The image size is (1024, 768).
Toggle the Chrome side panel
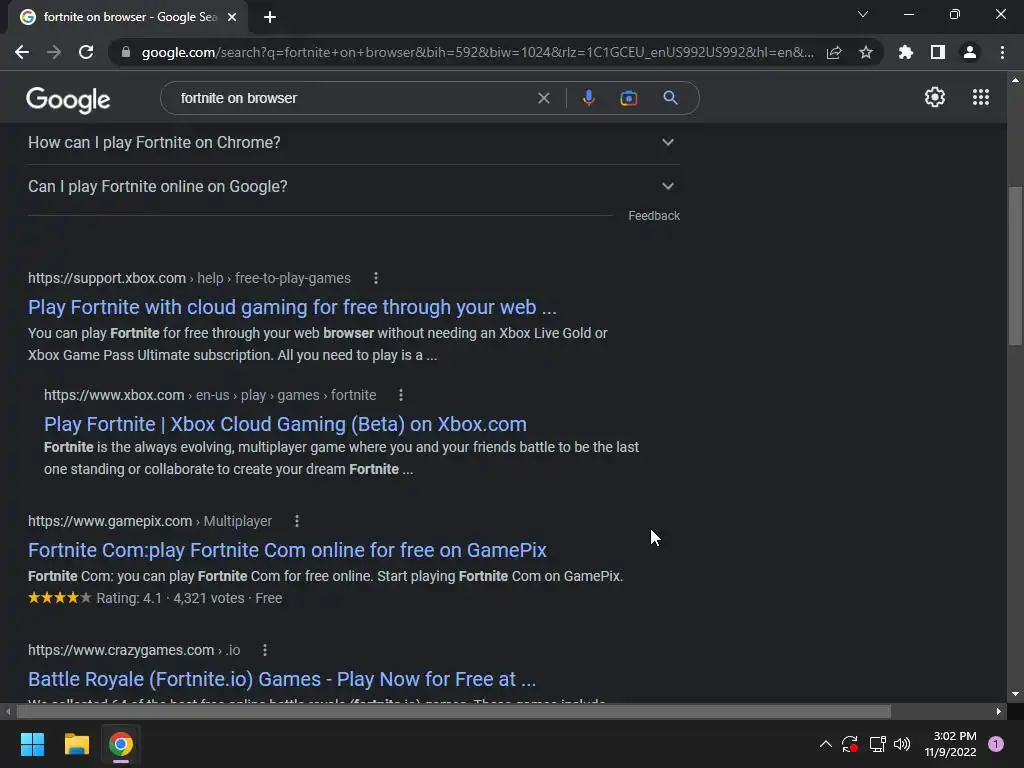tap(938, 52)
